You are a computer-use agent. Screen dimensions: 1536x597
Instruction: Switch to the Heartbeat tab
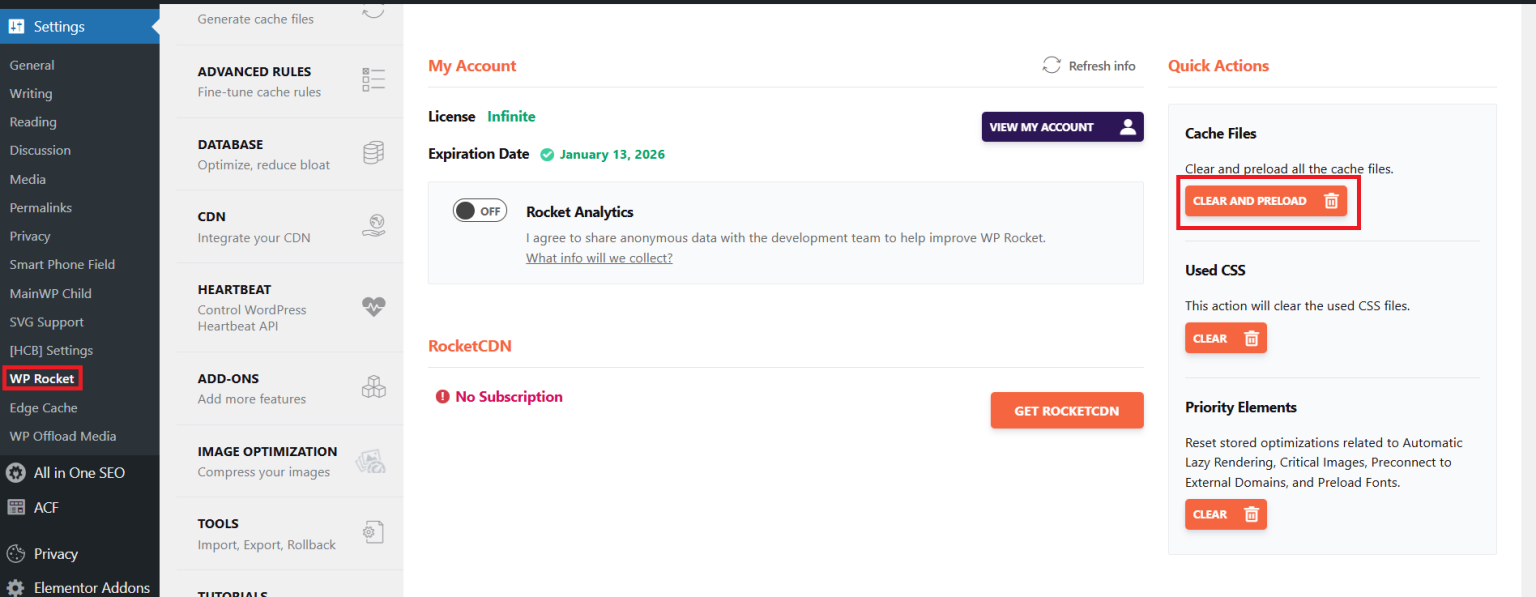[235, 290]
